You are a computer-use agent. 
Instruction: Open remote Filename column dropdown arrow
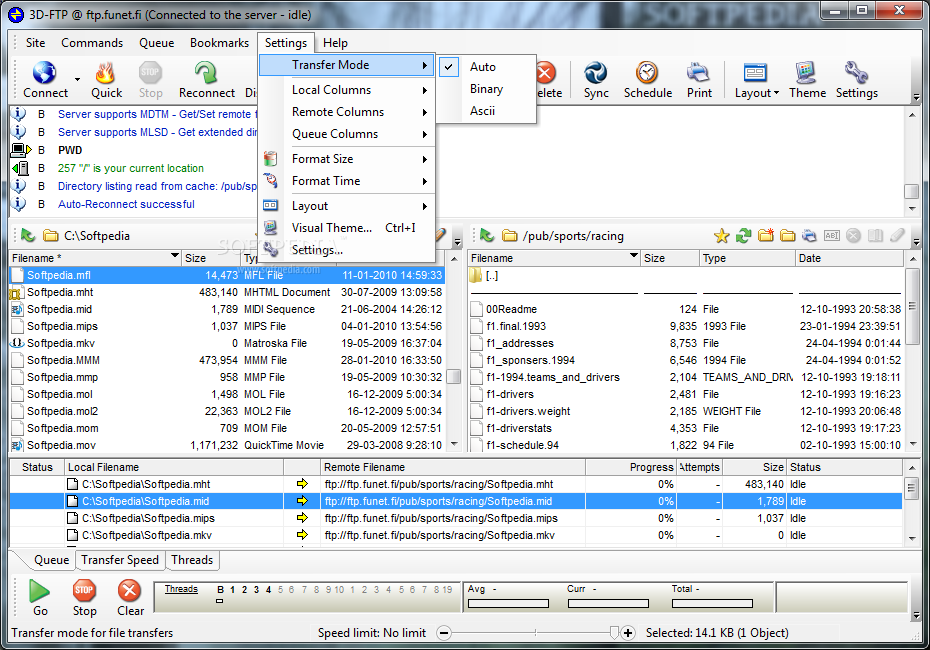(633, 256)
